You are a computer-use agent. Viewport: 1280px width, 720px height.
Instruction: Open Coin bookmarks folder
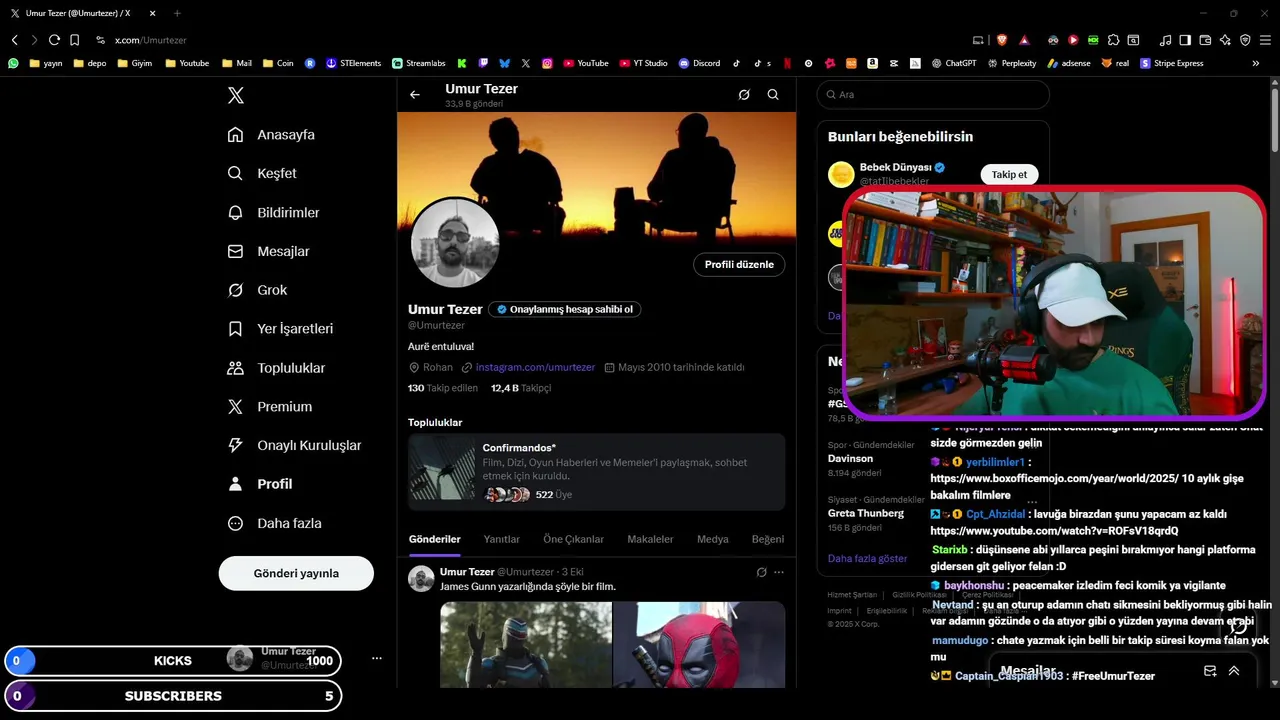point(278,63)
